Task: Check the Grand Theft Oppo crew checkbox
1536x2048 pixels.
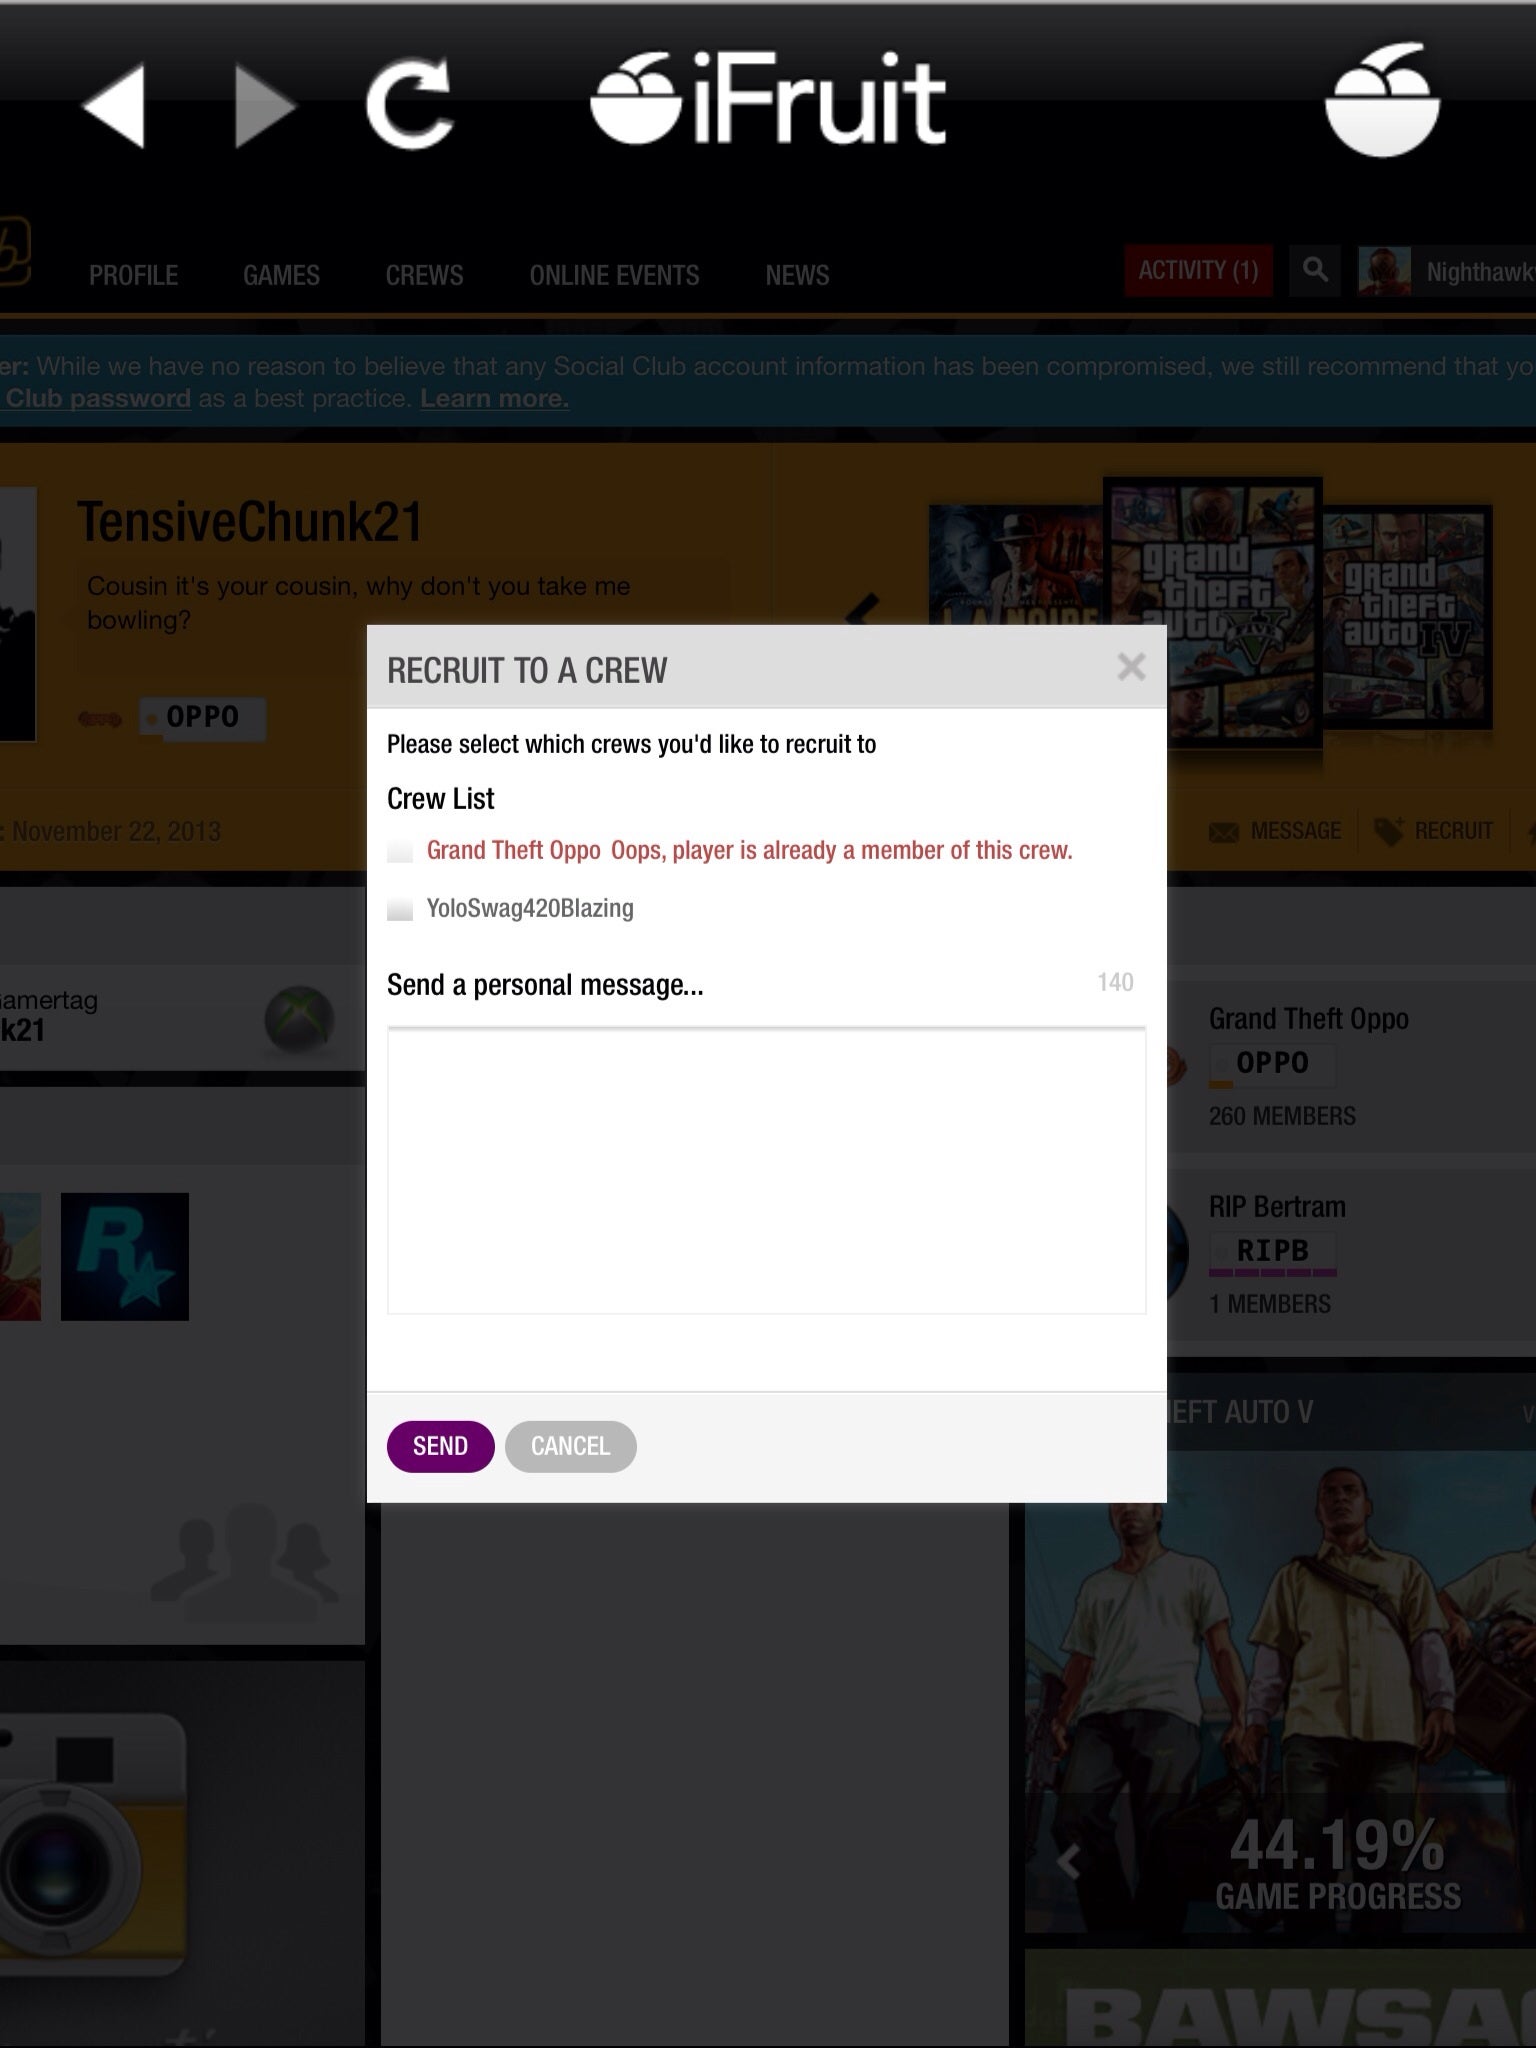Action: 400,851
